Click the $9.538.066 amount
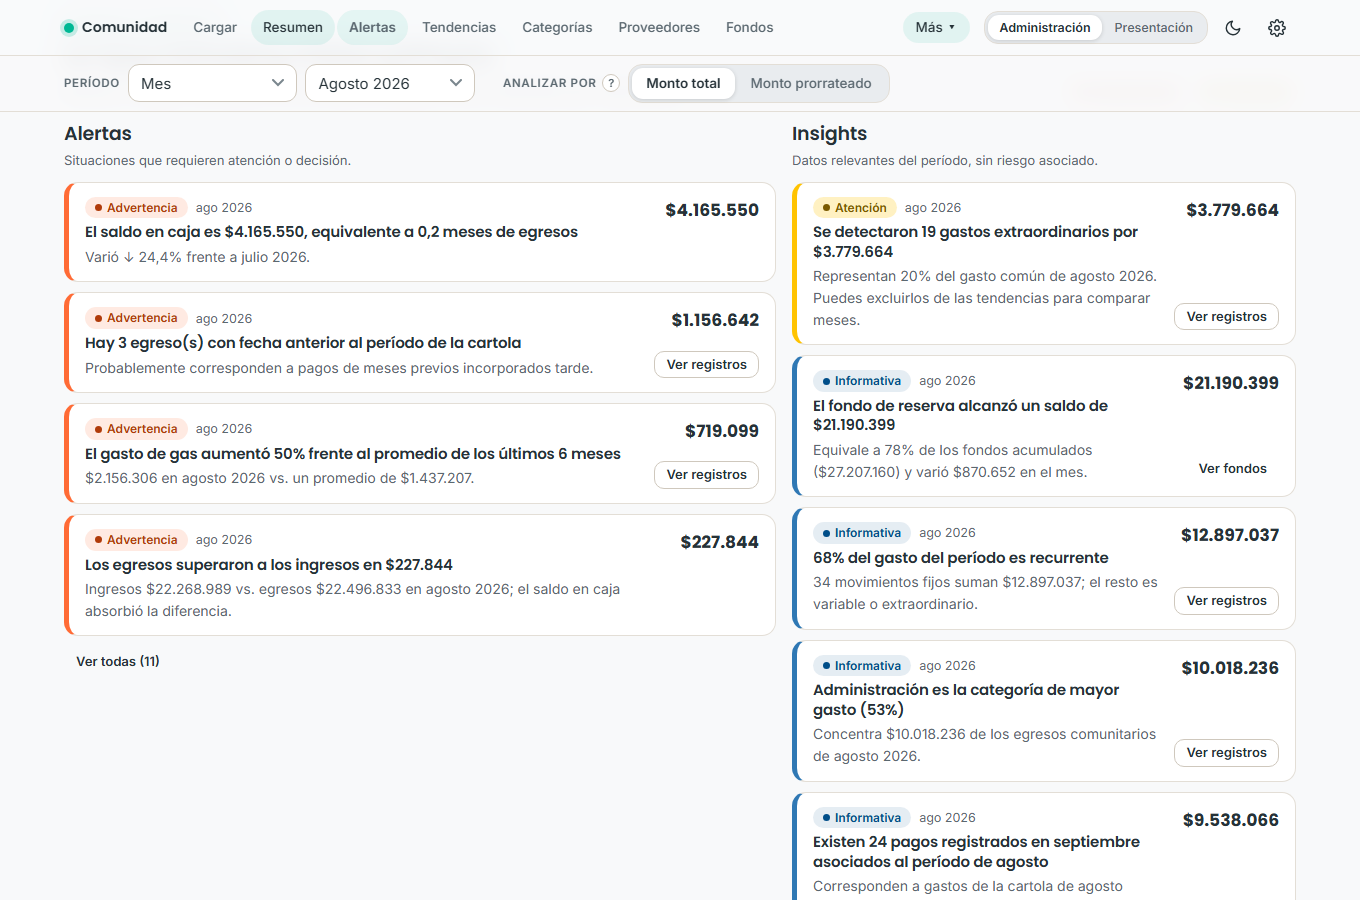Screen dimensions: 1360x900 point(1231,820)
